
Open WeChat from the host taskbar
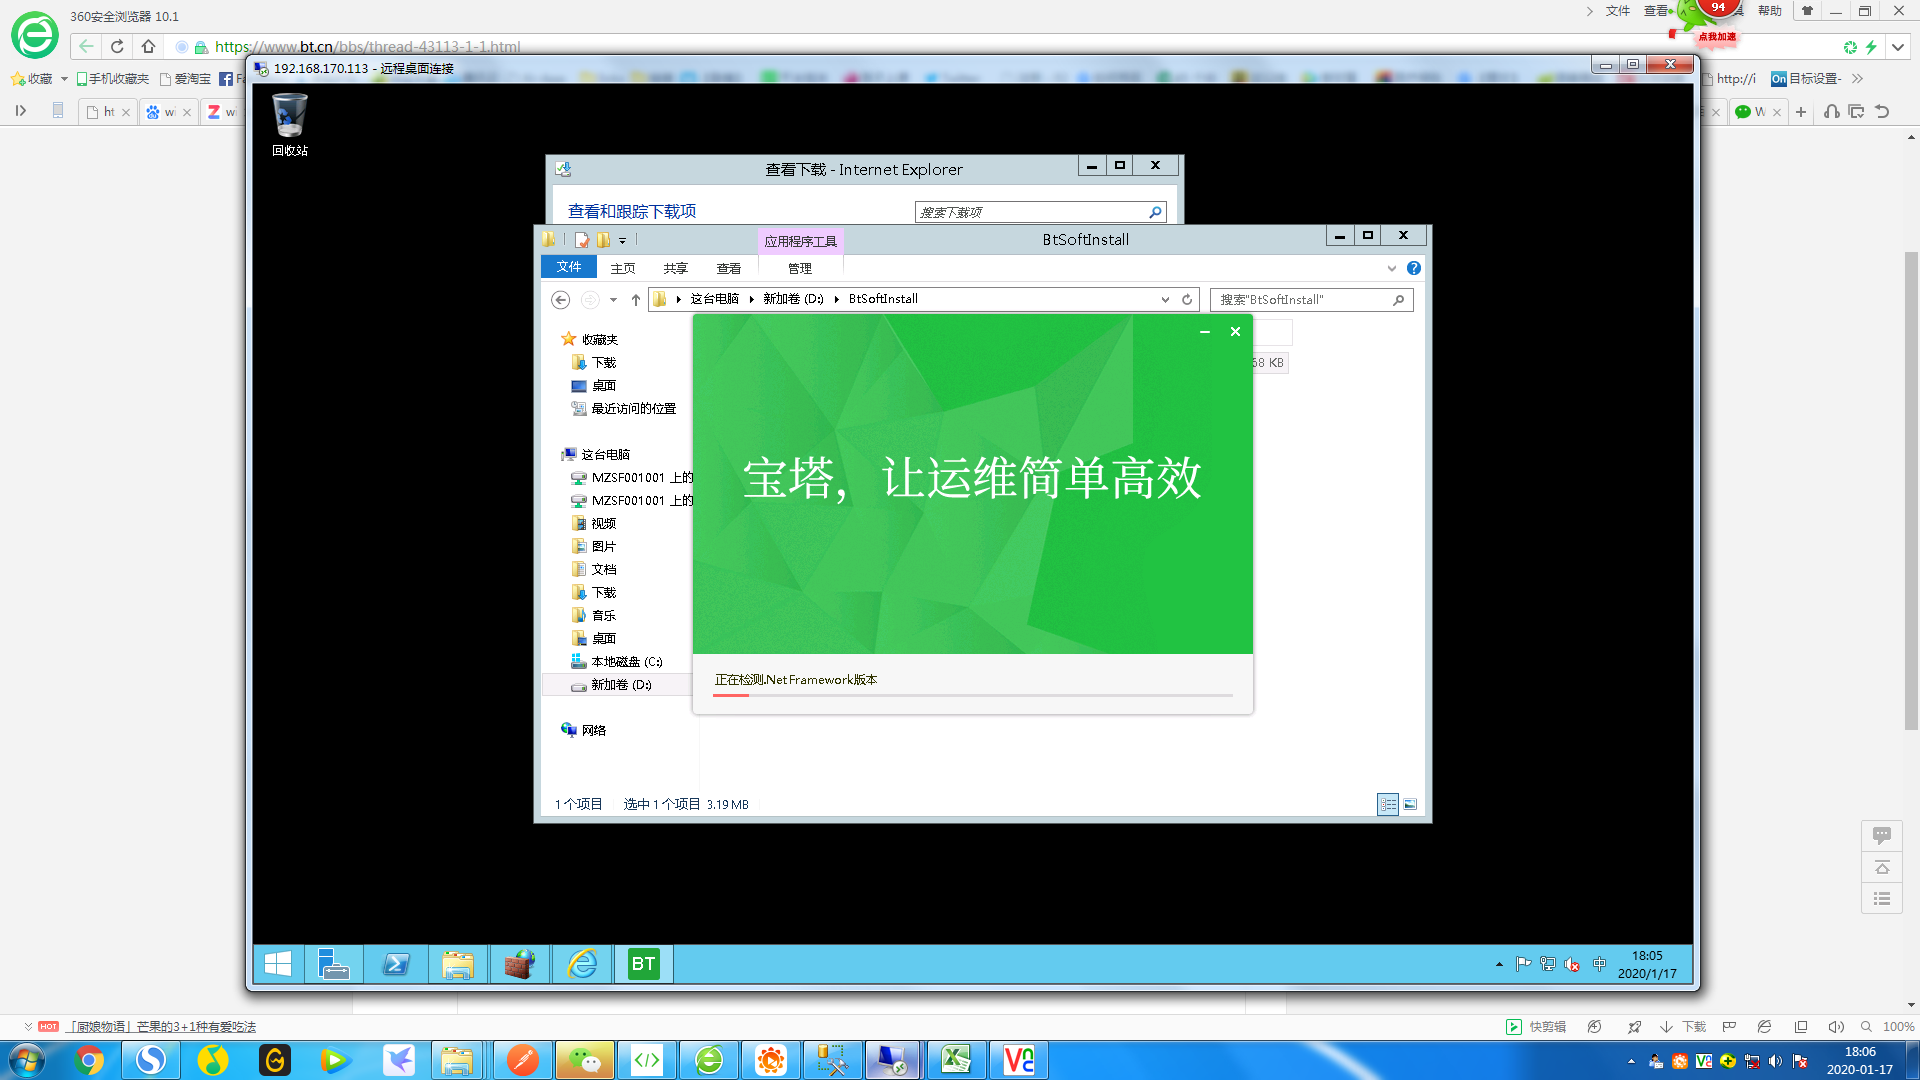pyautogui.click(x=585, y=1060)
